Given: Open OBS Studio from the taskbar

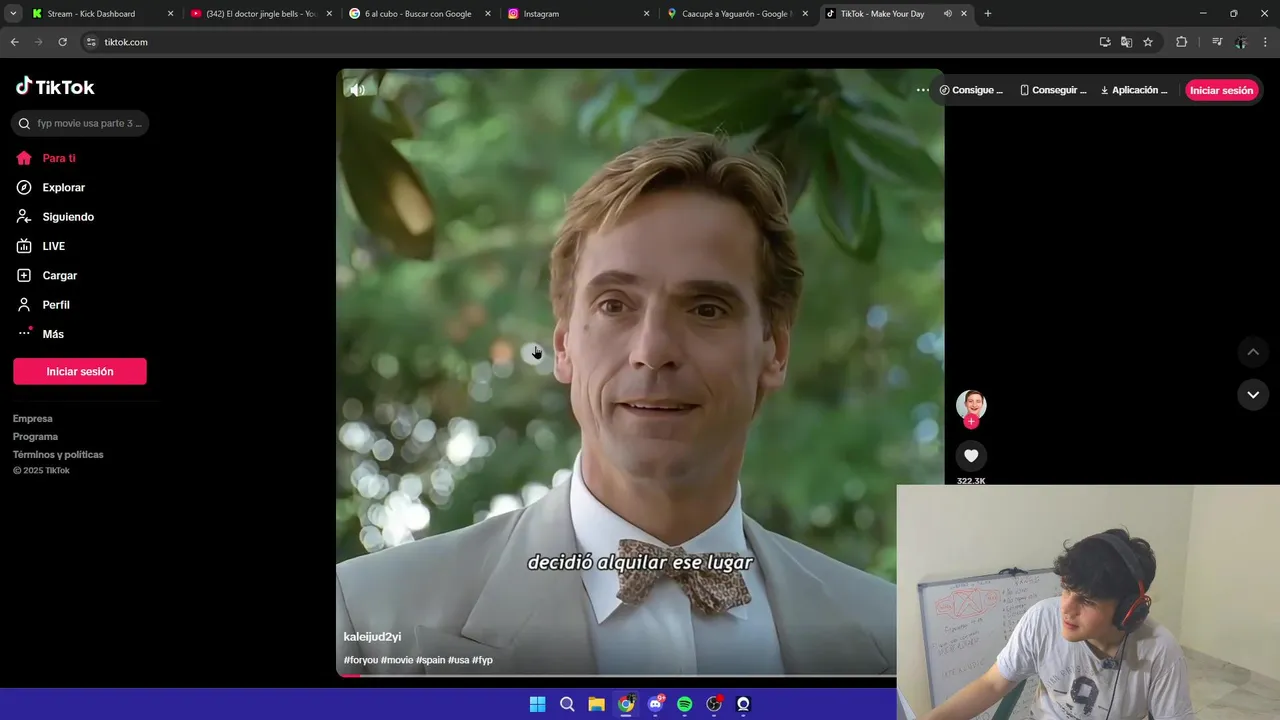Looking at the screenshot, I should (714, 704).
